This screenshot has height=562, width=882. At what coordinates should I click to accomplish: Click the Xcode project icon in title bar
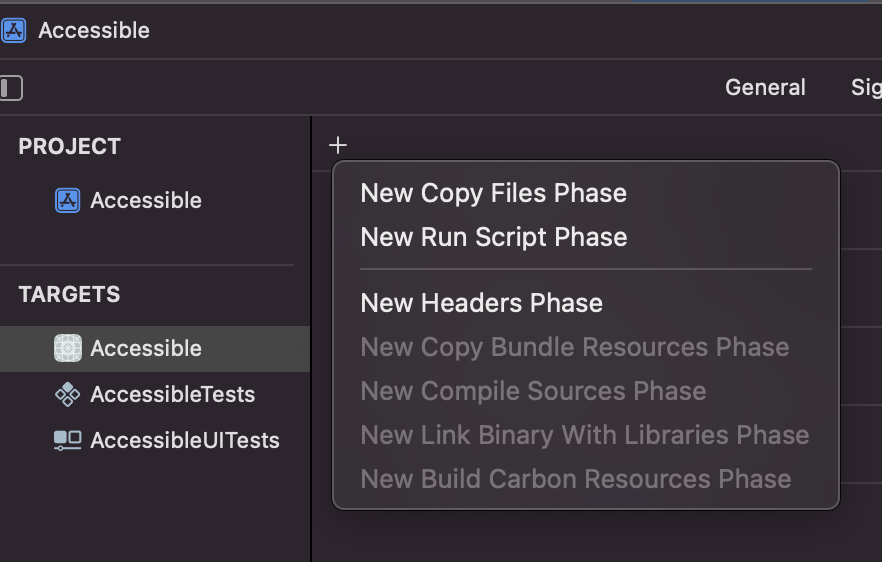click(13, 30)
